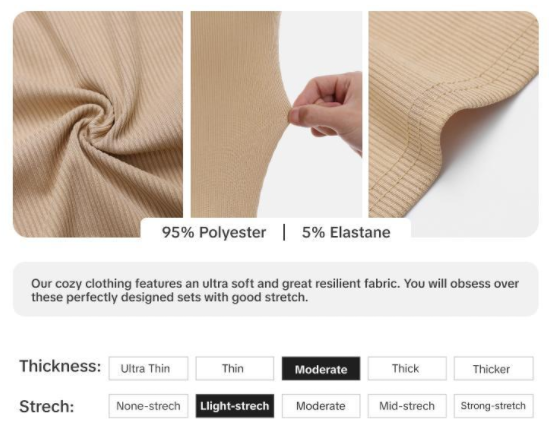This screenshot has width=549, height=429.
Task: Choose the highlighted Moderate thickness box
Action: pos(321,368)
